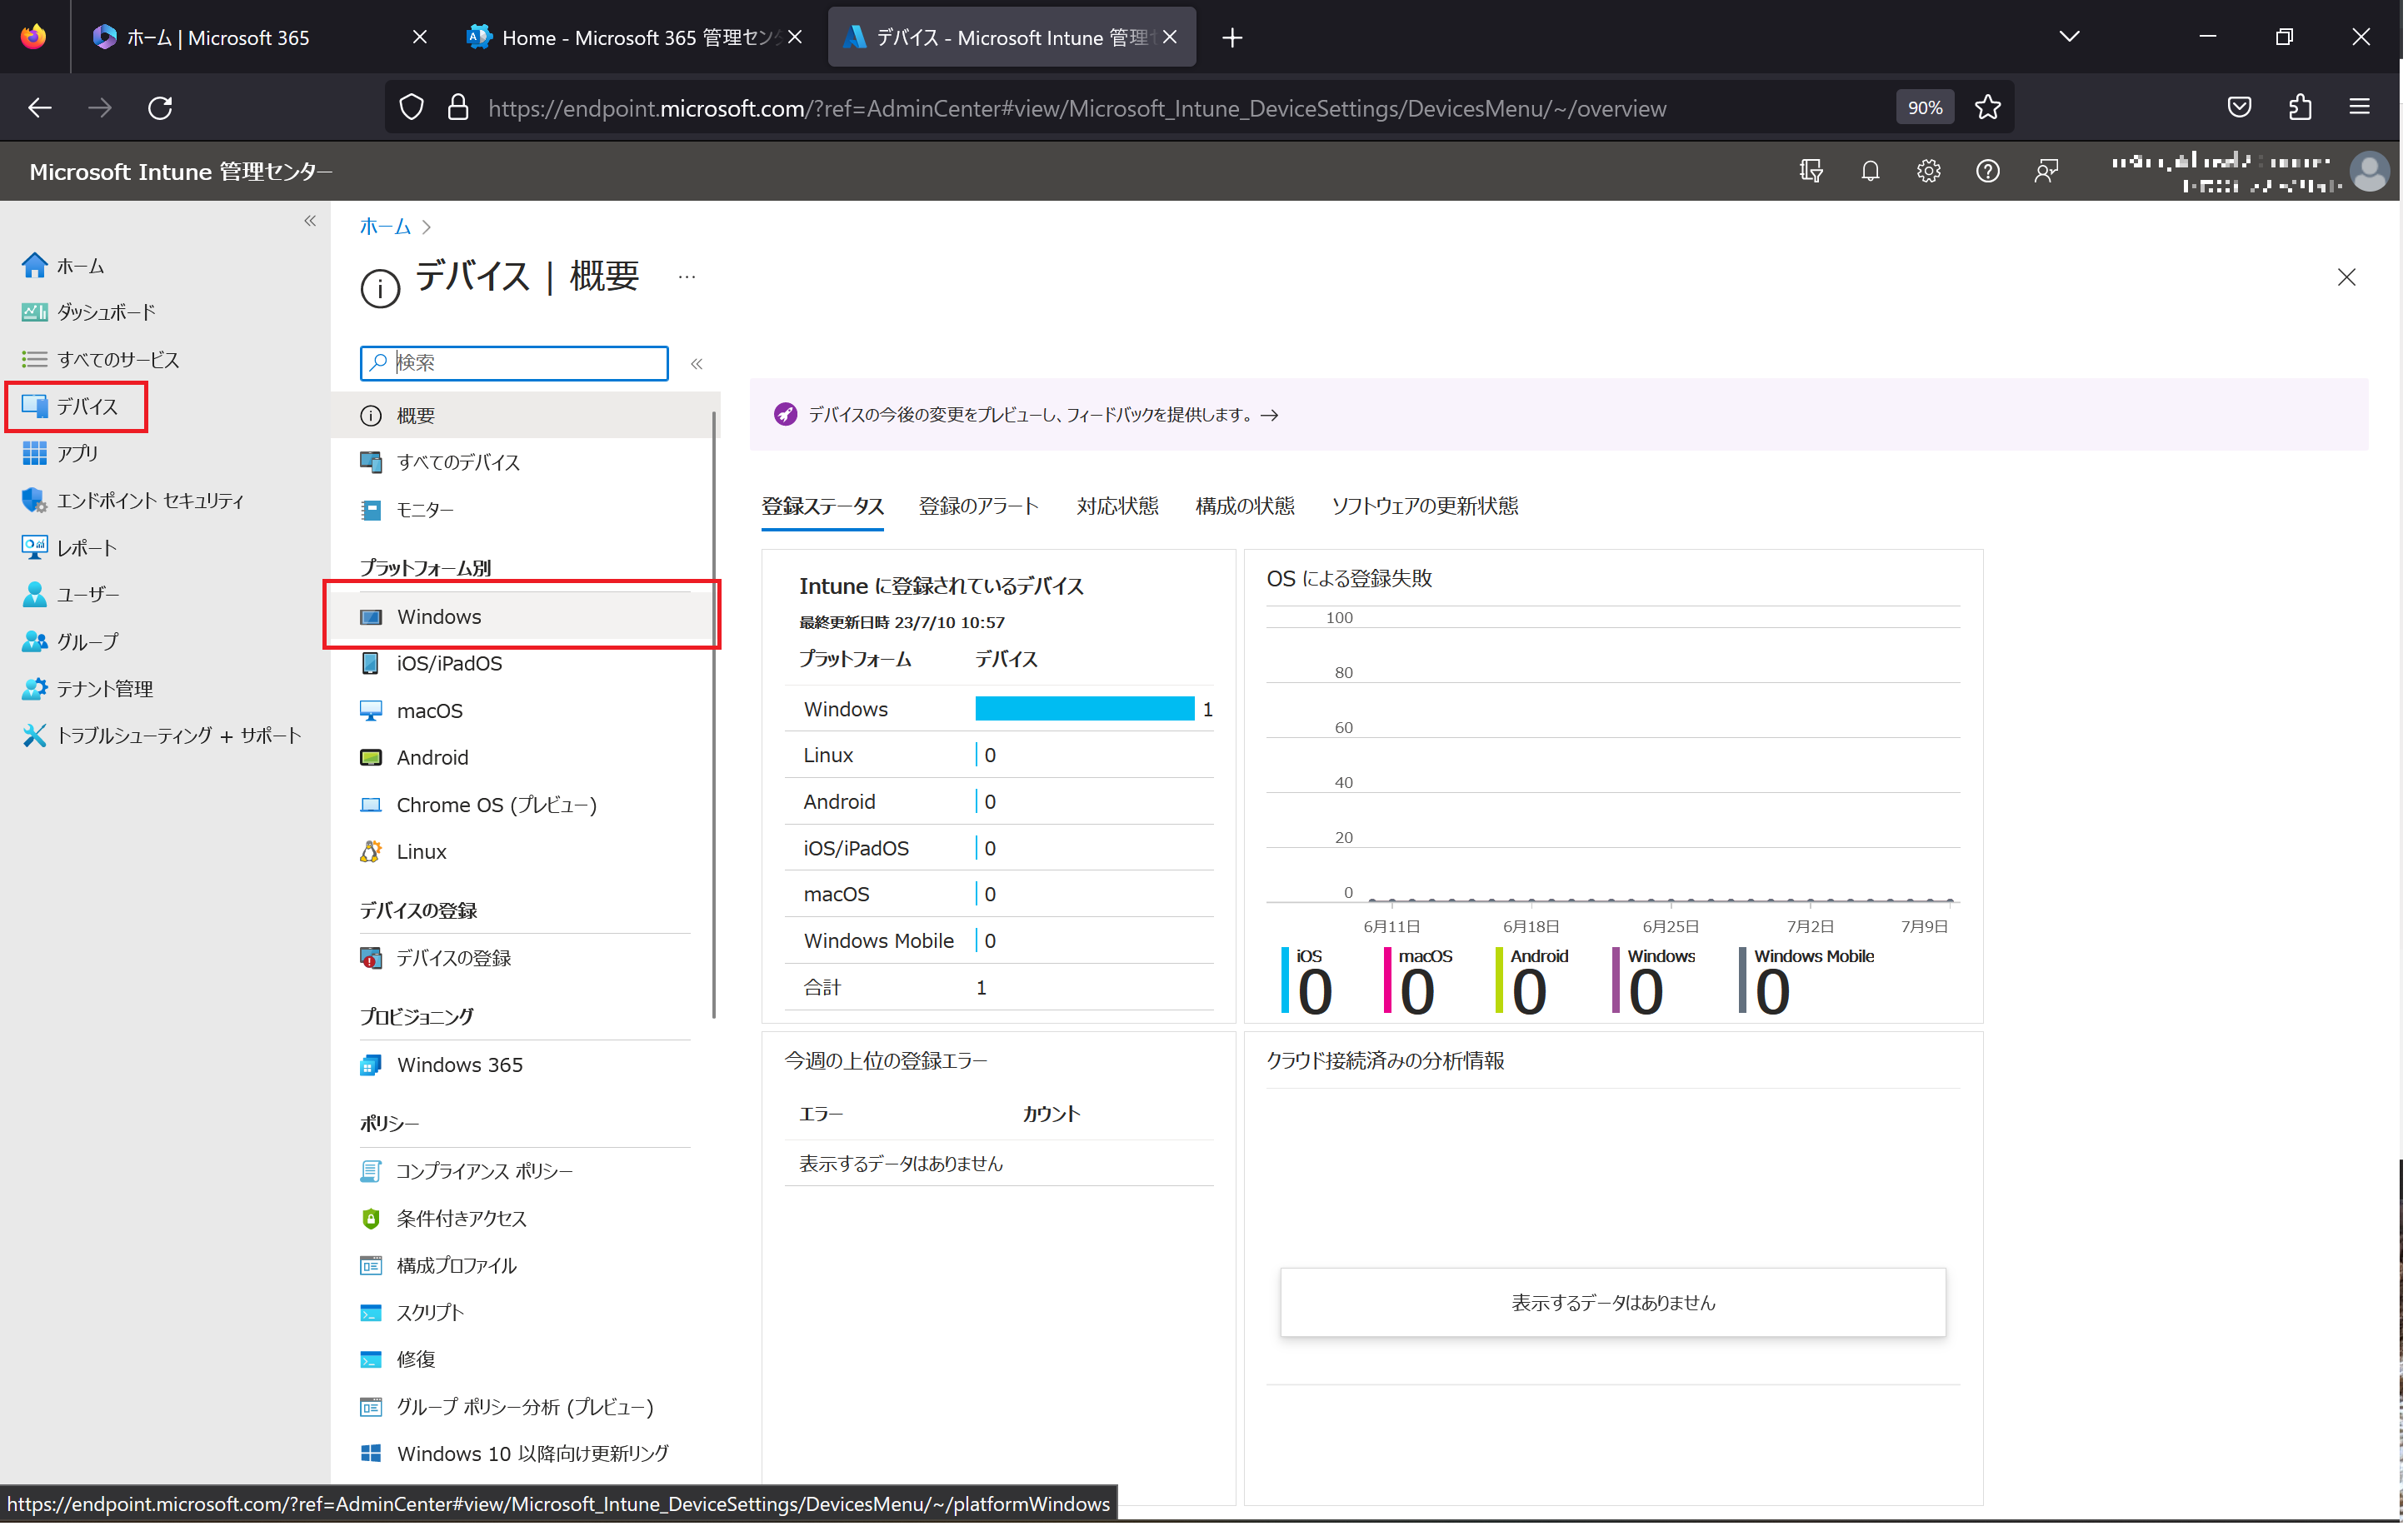
Task: Click the 検索 box in the device menu
Action: [x=515, y=364]
